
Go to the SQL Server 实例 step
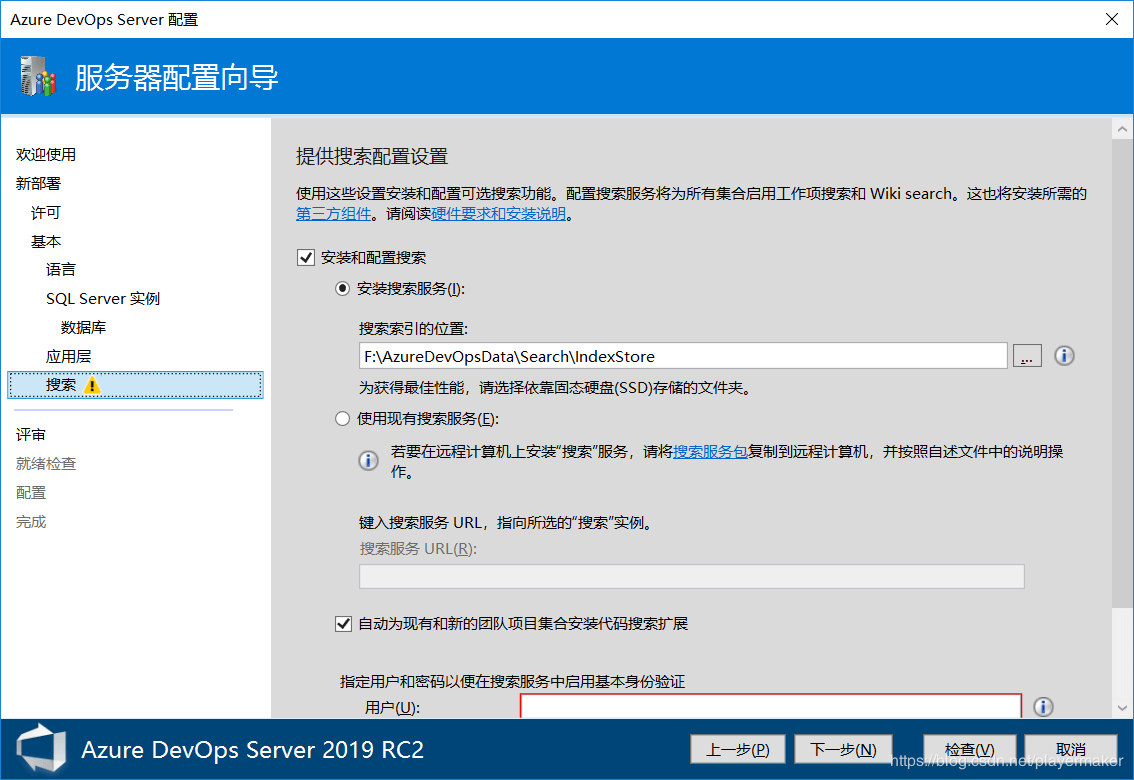[103, 298]
